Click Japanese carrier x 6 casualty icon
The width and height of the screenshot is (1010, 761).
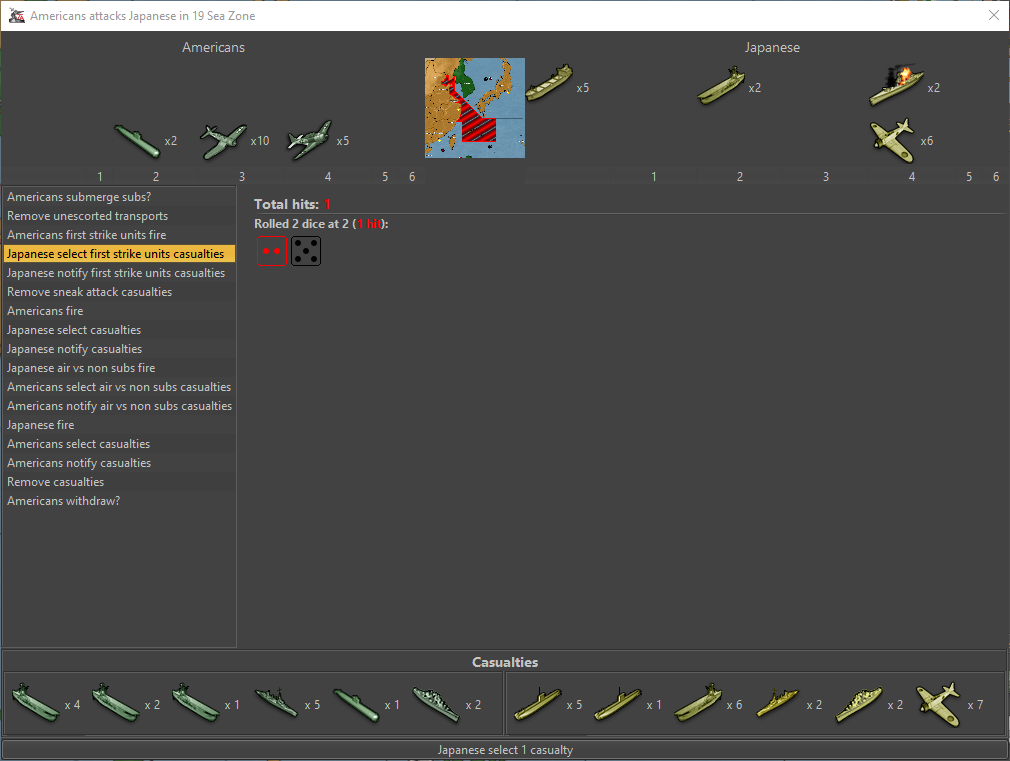click(698, 703)
